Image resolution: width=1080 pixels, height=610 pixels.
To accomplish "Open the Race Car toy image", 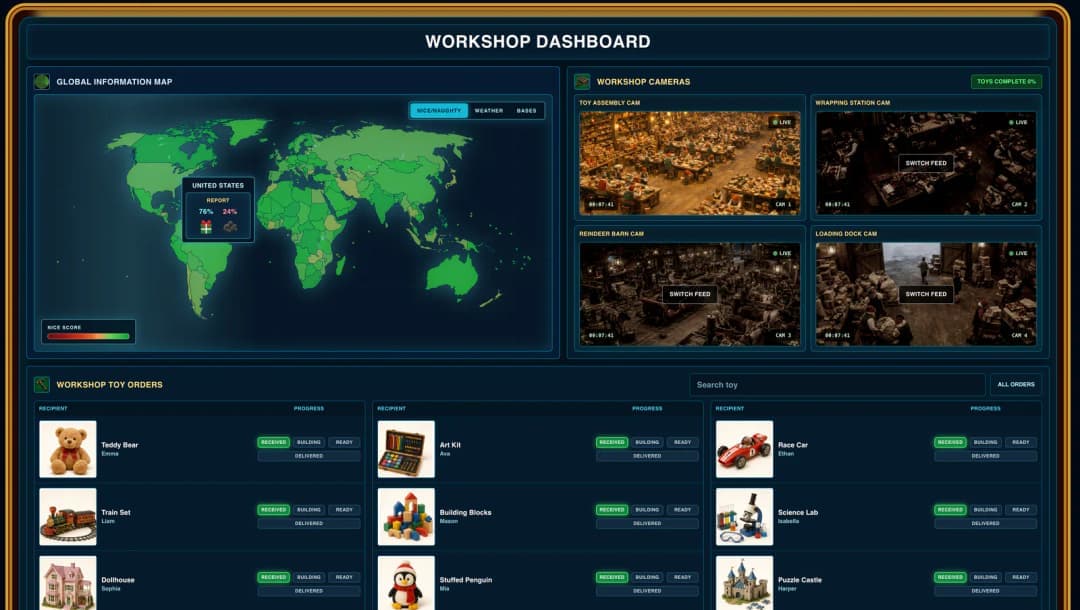I will point(745,449).
